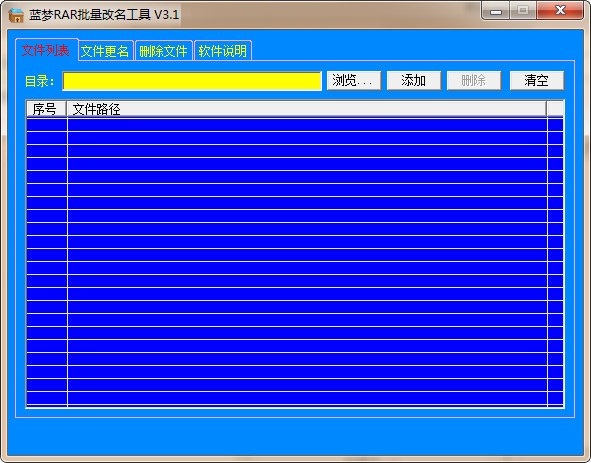591x463 pixels.
Task: Select the first row in file list
Action: pyautogui.click(x=295, y=125)
